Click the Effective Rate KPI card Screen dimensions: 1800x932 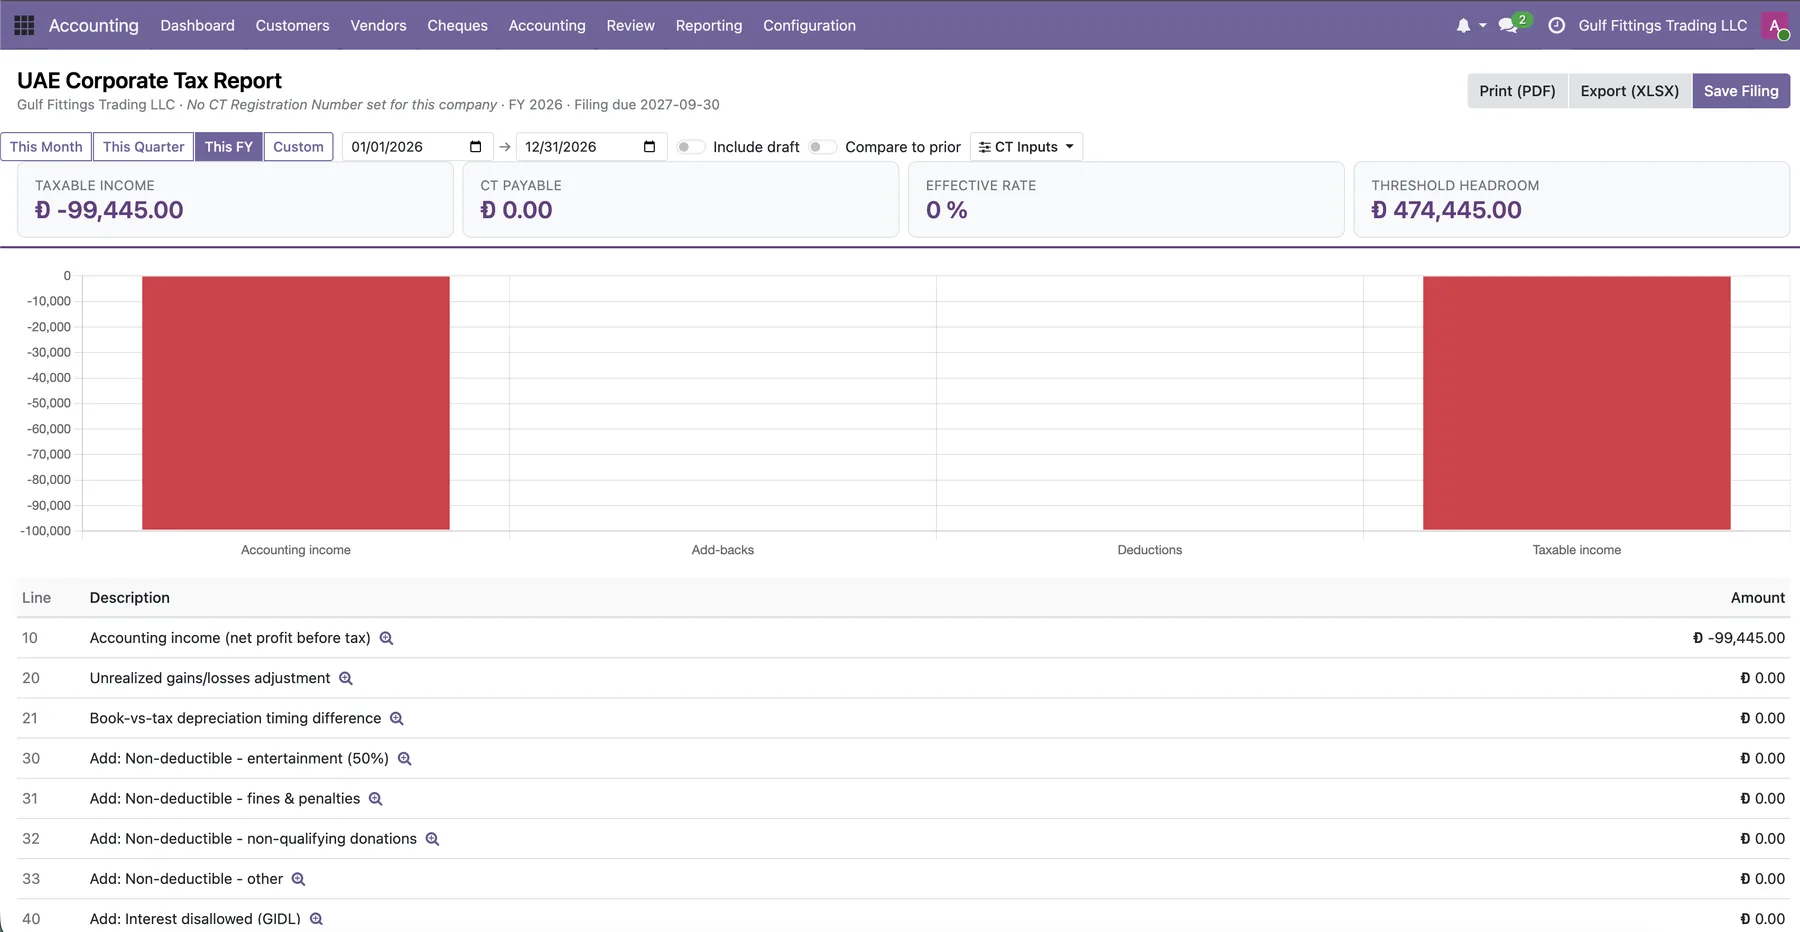[1126, 200]
